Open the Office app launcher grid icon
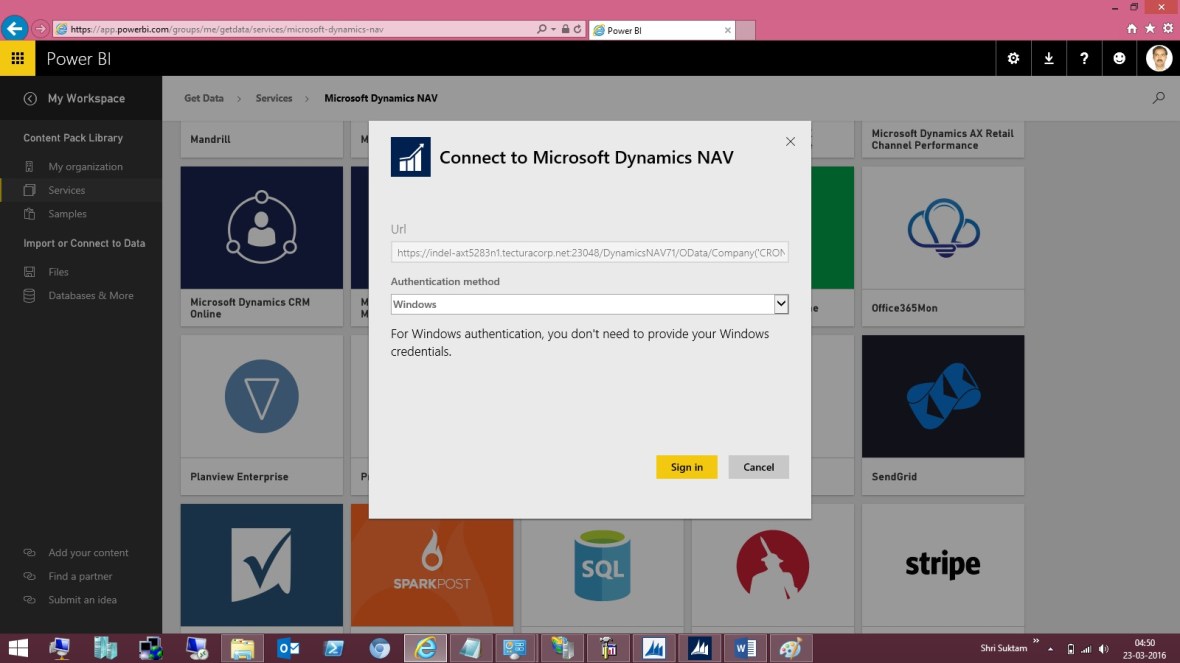The image size is (1180, 663). pyautogui.click(x=17, y=58)
